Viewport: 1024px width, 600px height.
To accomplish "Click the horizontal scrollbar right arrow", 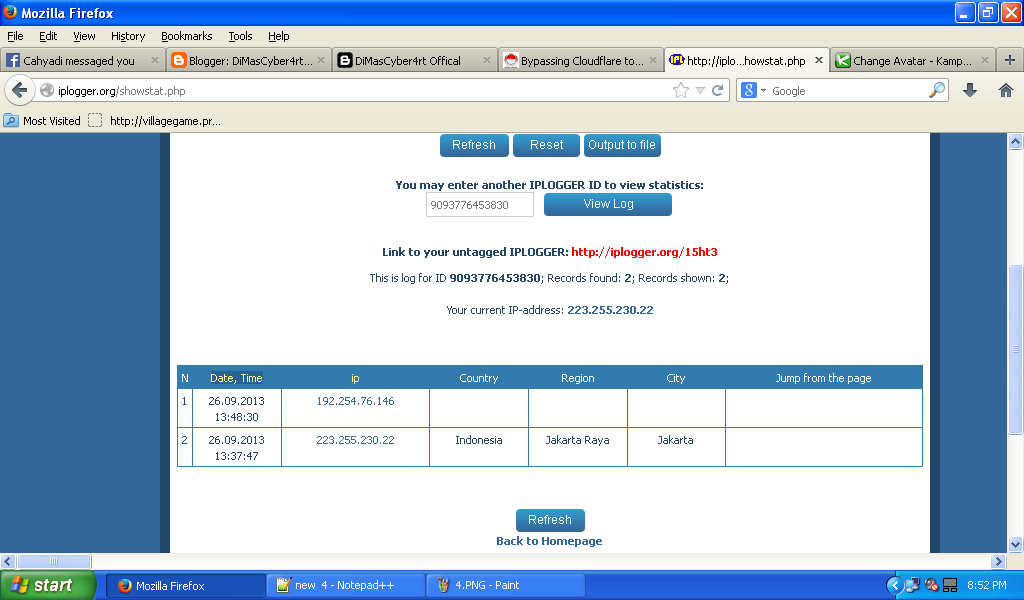I will [x=998, y=561].
